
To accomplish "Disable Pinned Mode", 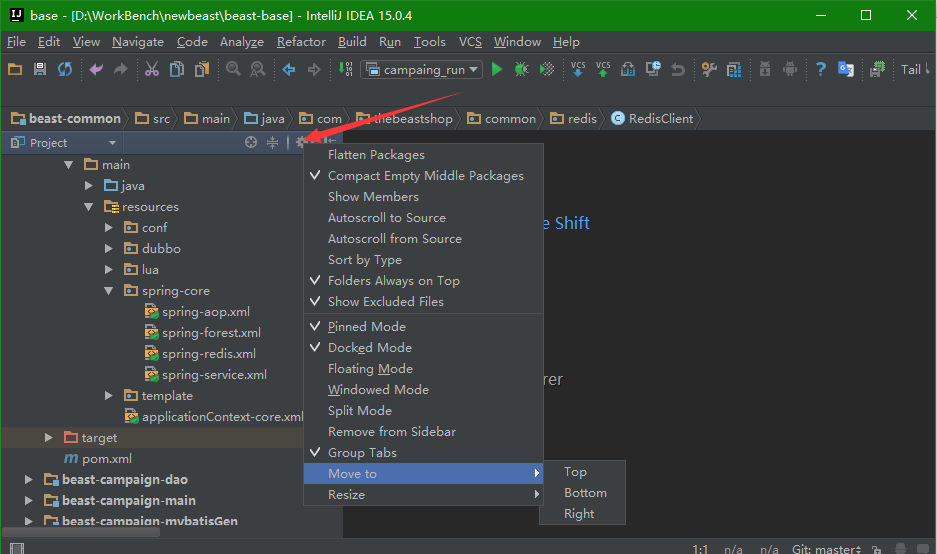I will 423,327.
